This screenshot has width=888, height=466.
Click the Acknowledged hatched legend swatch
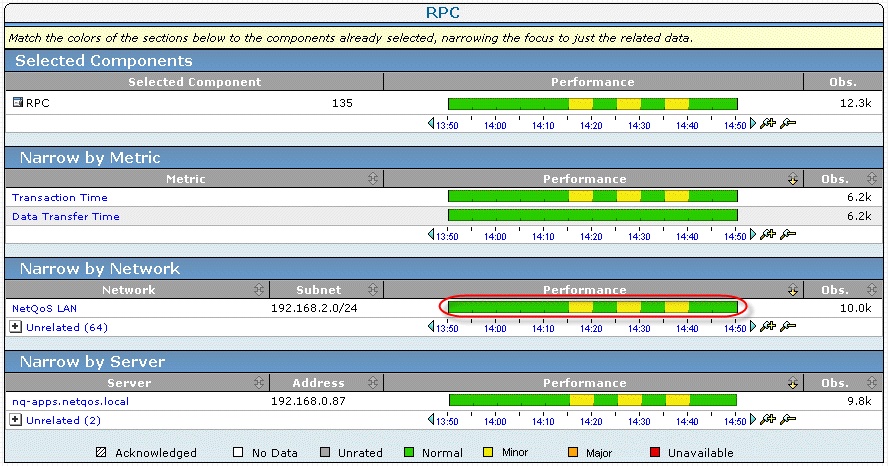coord(101,452)
